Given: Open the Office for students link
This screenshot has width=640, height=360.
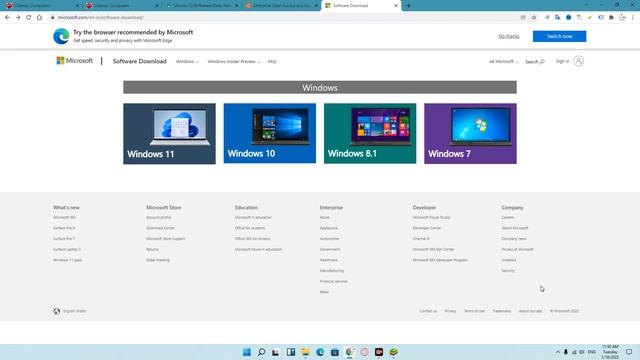Looking at the screenshot, I should pyautogui.click(x=250, y=228).
